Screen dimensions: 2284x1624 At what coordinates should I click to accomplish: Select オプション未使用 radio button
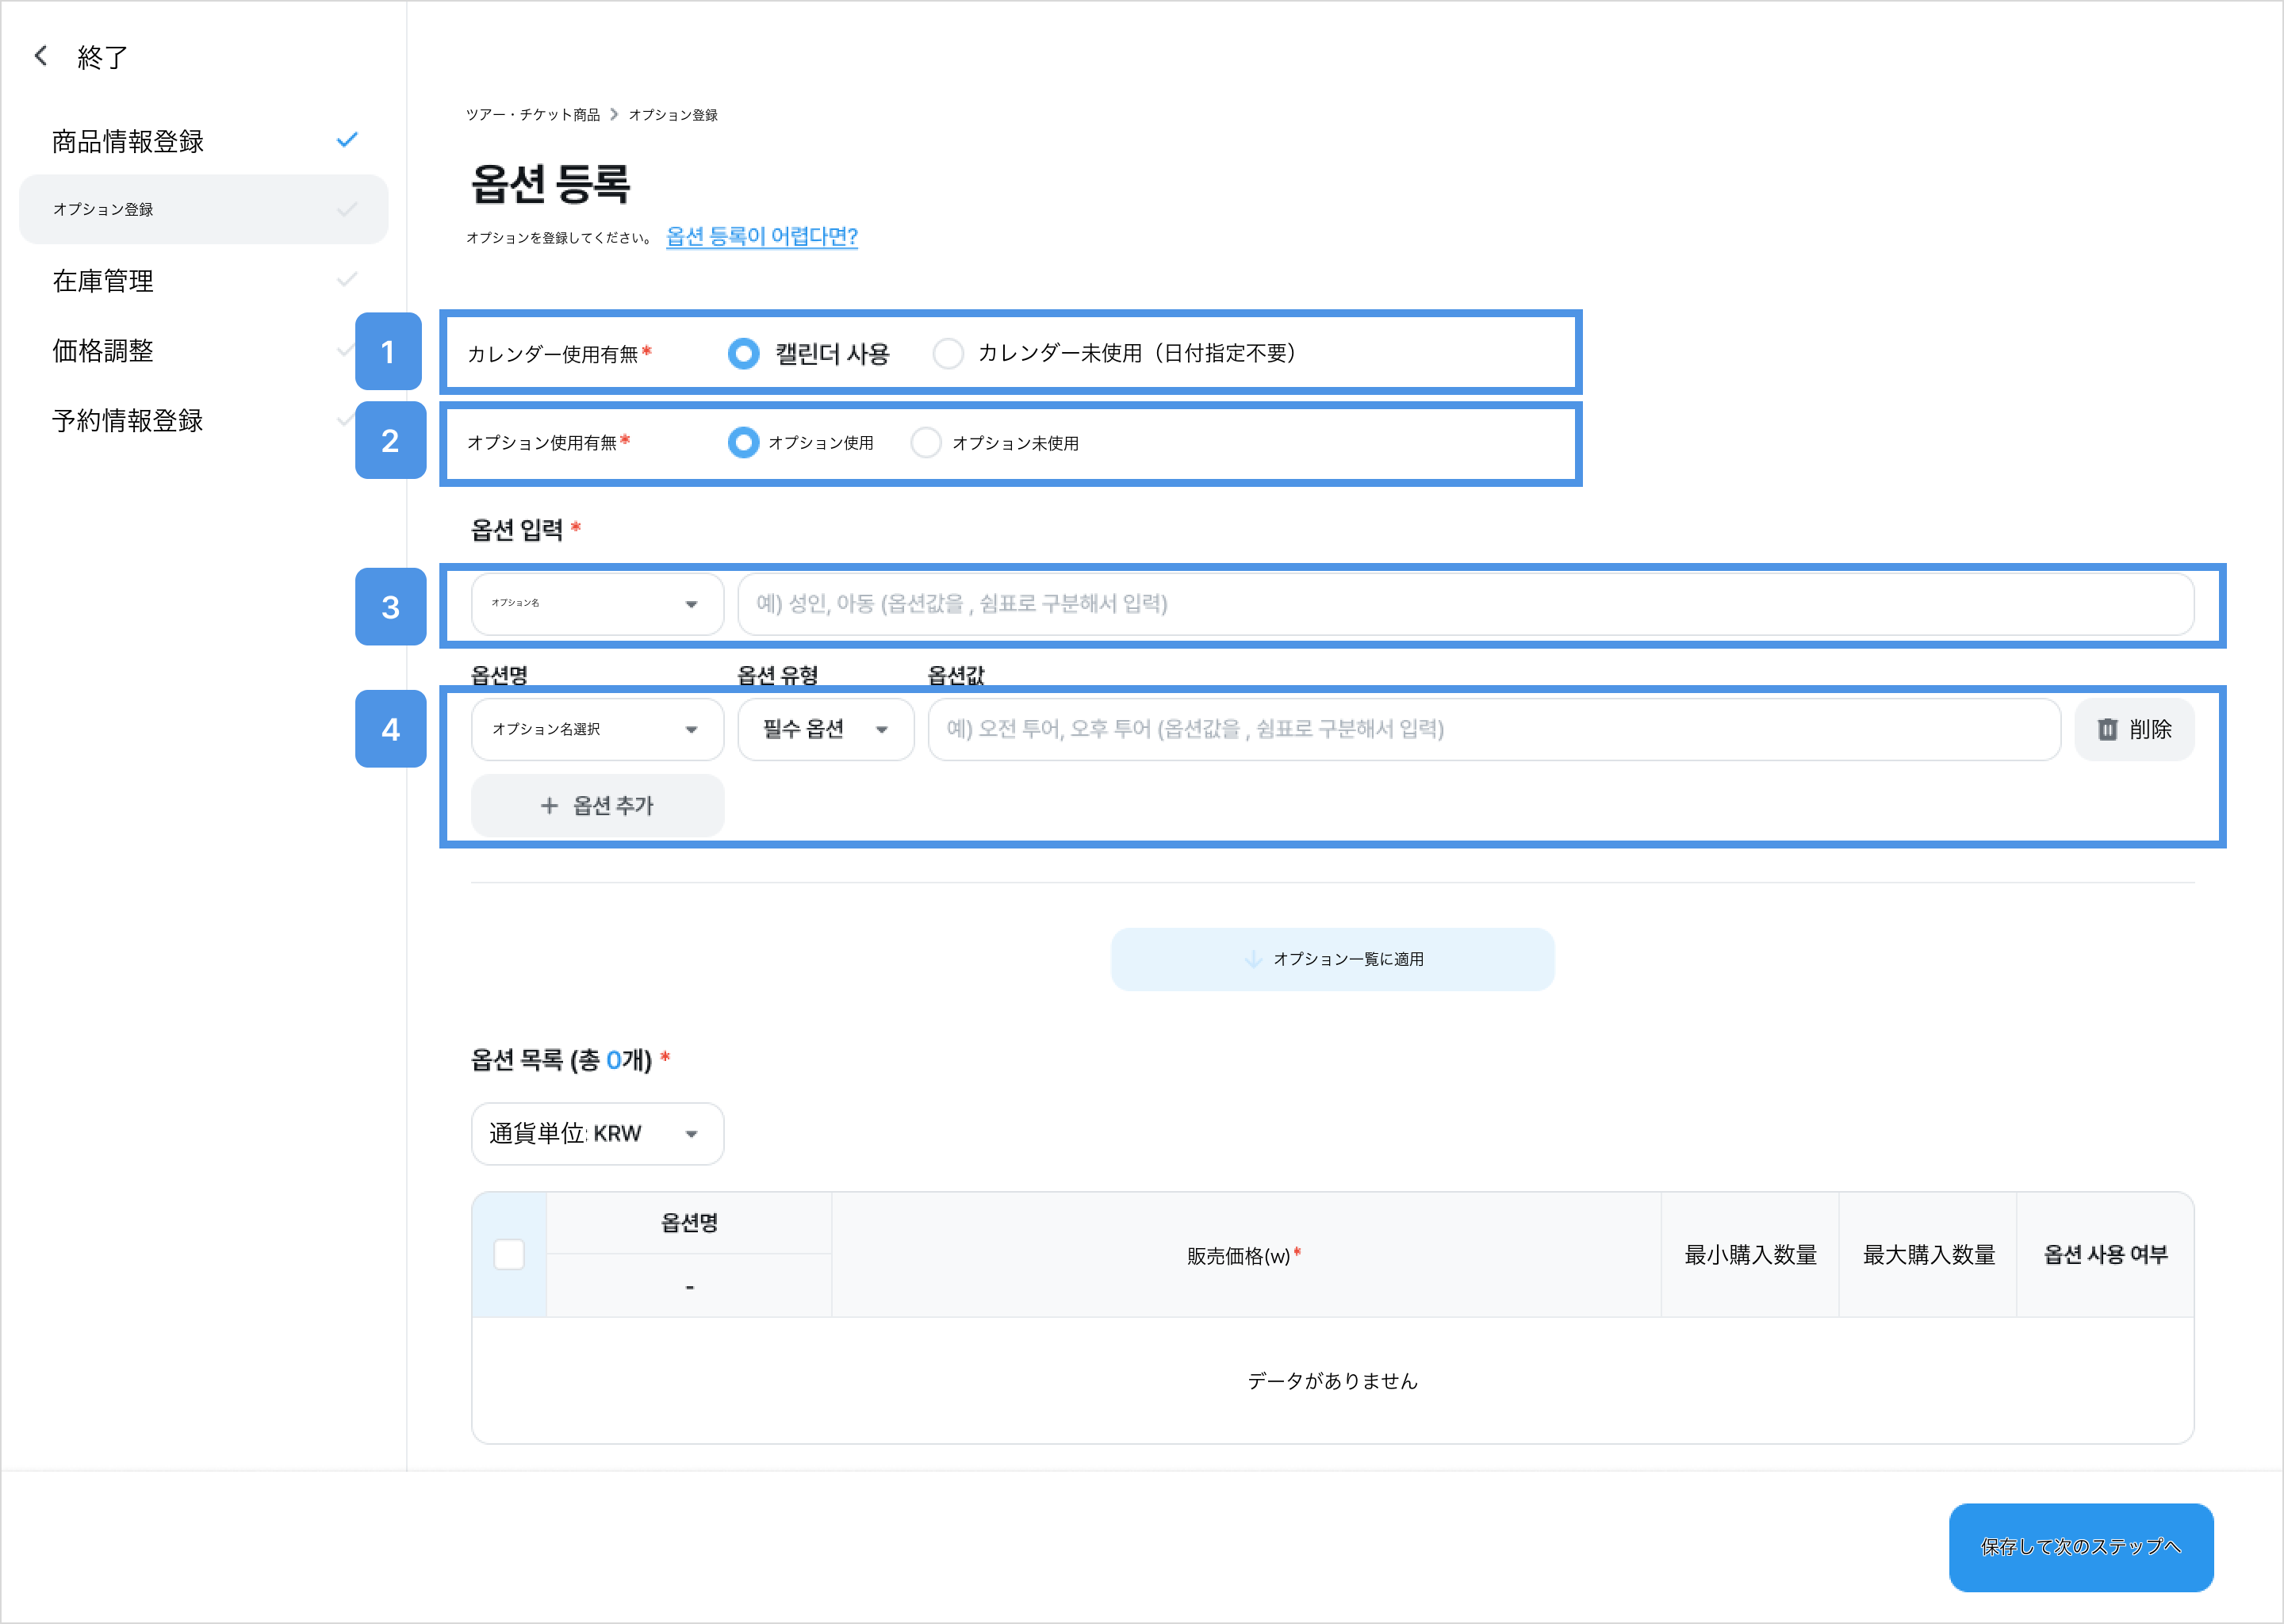[x=926, y=442]
